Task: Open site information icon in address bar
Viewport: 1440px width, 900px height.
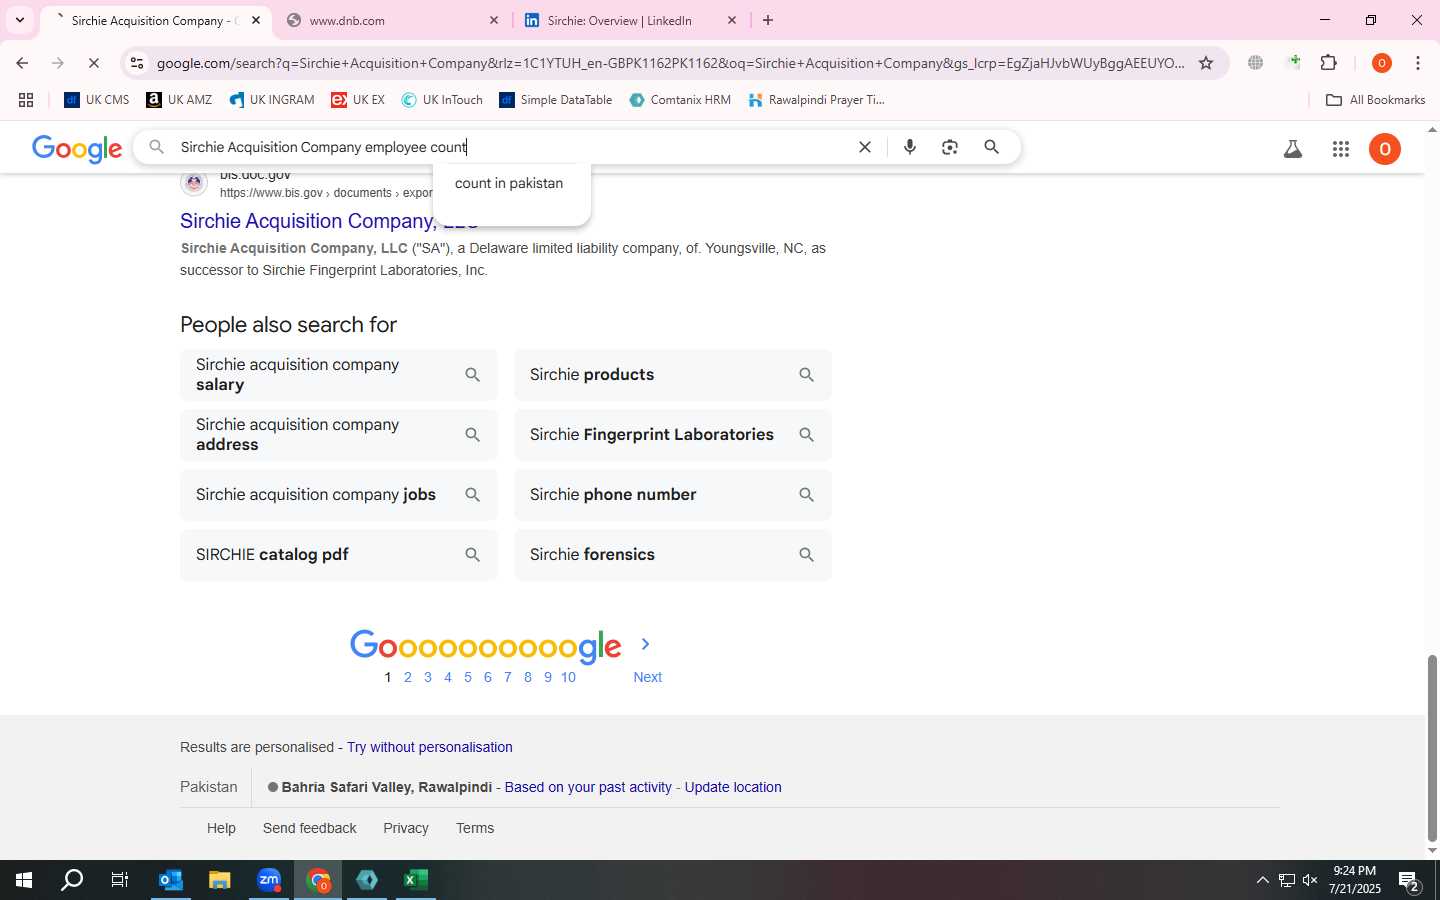Action: [x=137, y=63]
